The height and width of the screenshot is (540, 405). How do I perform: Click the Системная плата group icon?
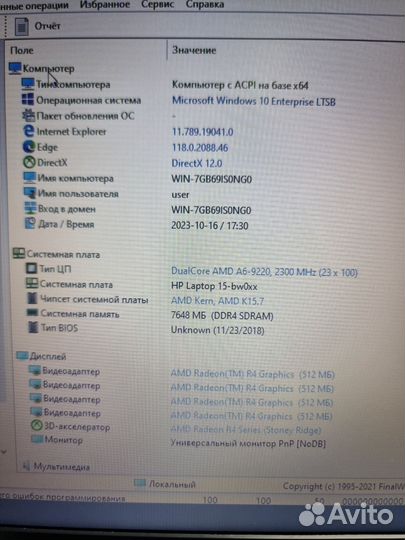click(x=19, y=254)
